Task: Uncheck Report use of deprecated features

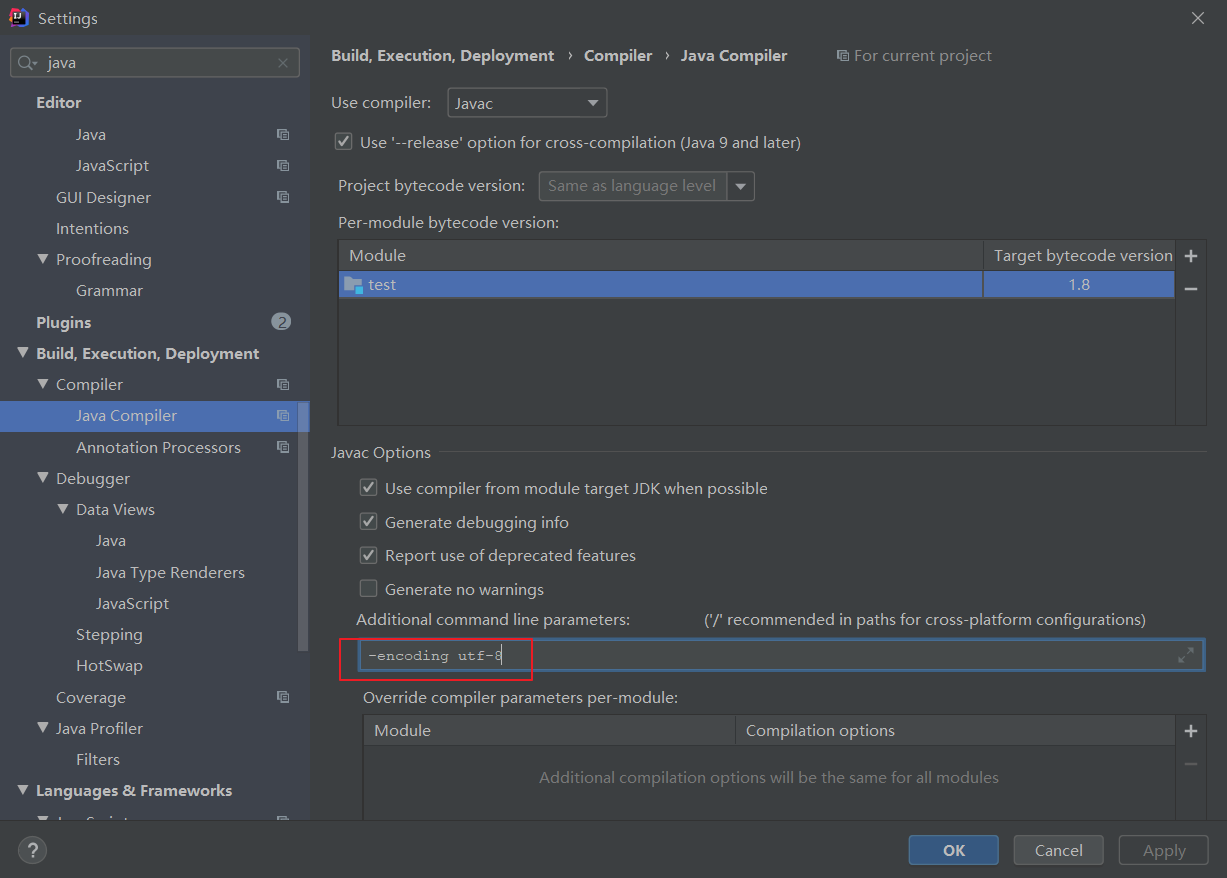Action: (x=369, y=555)
